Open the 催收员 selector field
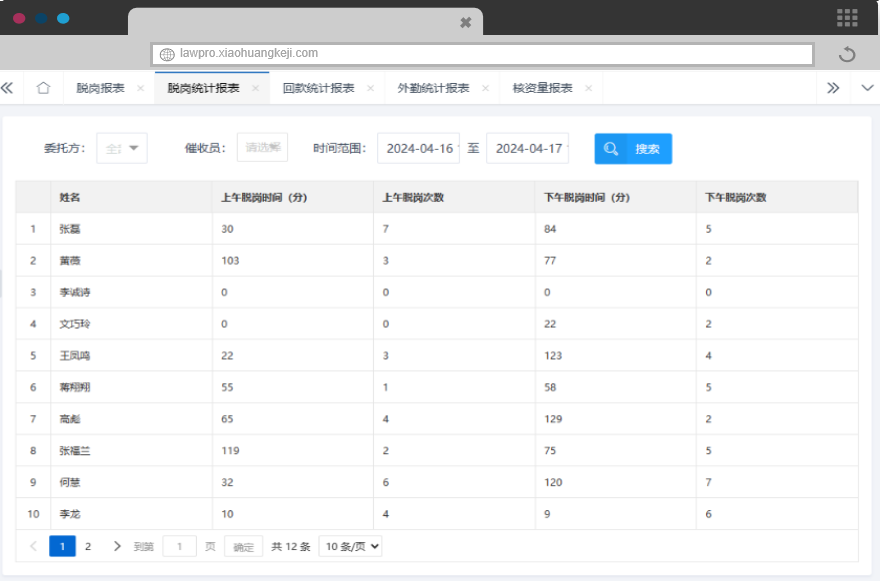 262,148
